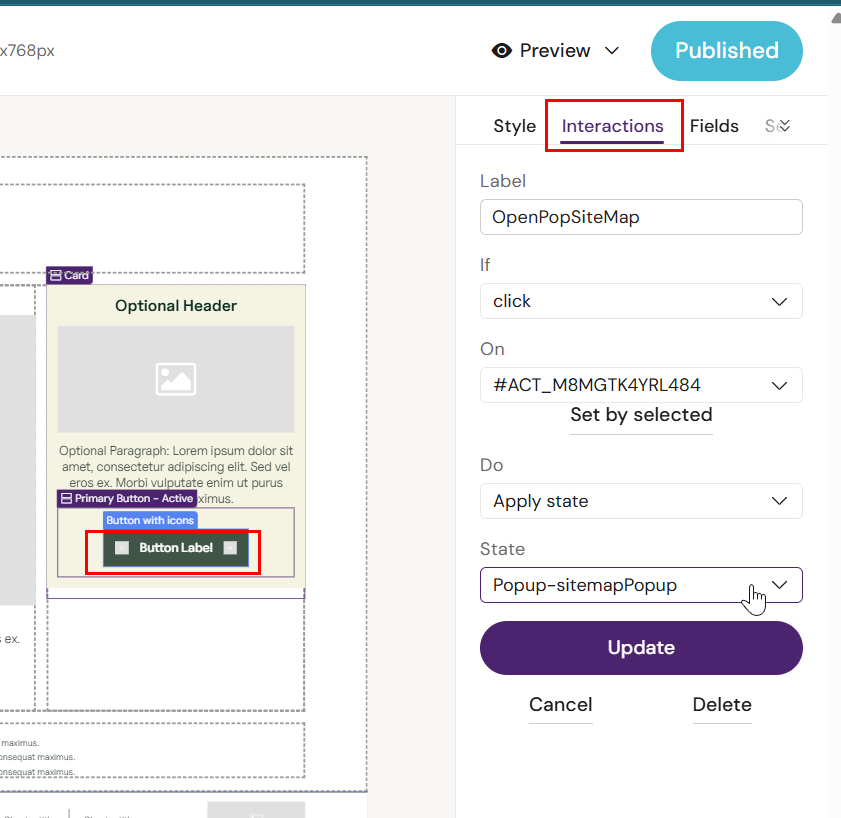Image resolution: width=841 pixels, height=818 pixels.
Task: Click the Cancel link
Action: tap(560, 705)
